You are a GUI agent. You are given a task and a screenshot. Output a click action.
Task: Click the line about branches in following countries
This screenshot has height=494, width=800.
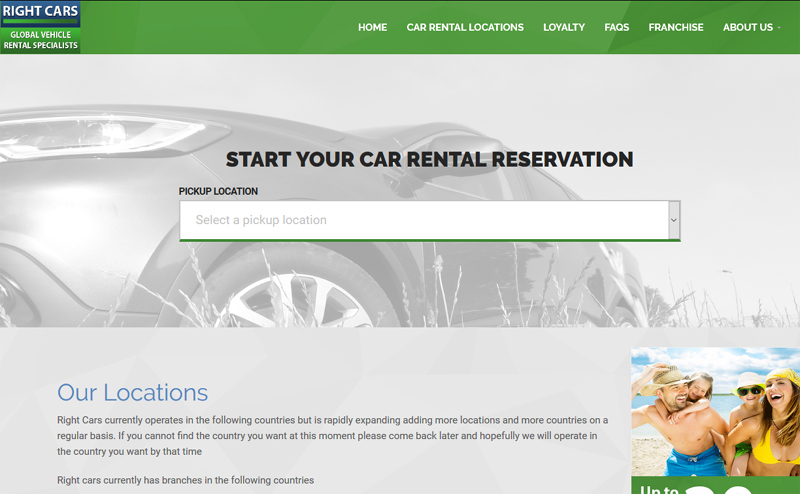point(185,481)
